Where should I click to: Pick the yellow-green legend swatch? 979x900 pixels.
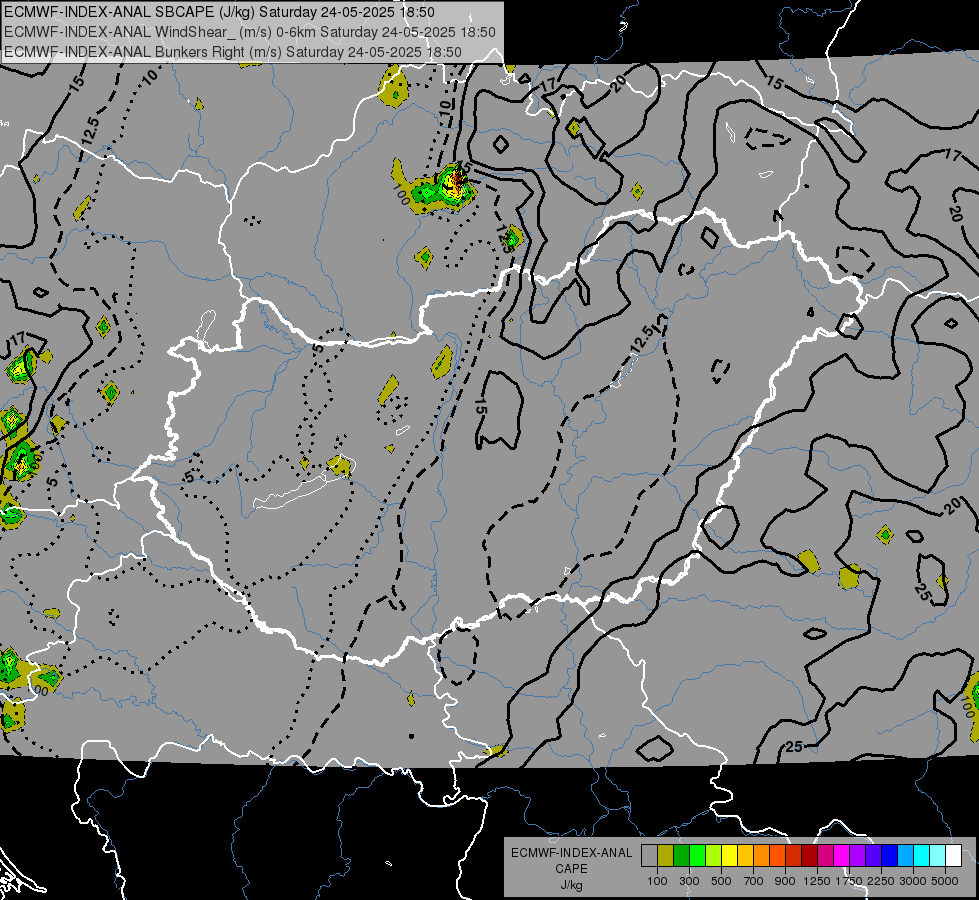[714, 855]
